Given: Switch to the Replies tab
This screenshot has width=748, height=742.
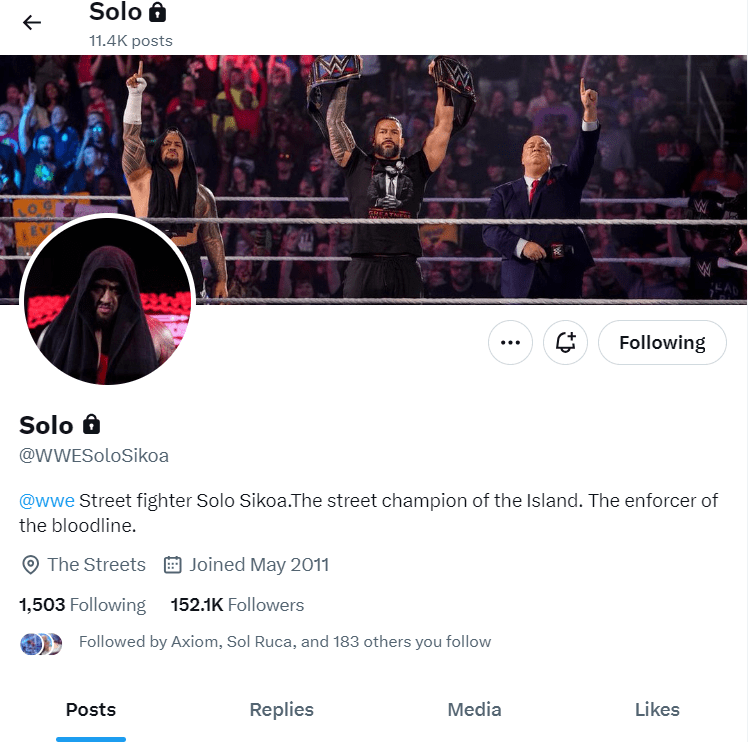Looking at the screenshot, I should tap(281, 710).
